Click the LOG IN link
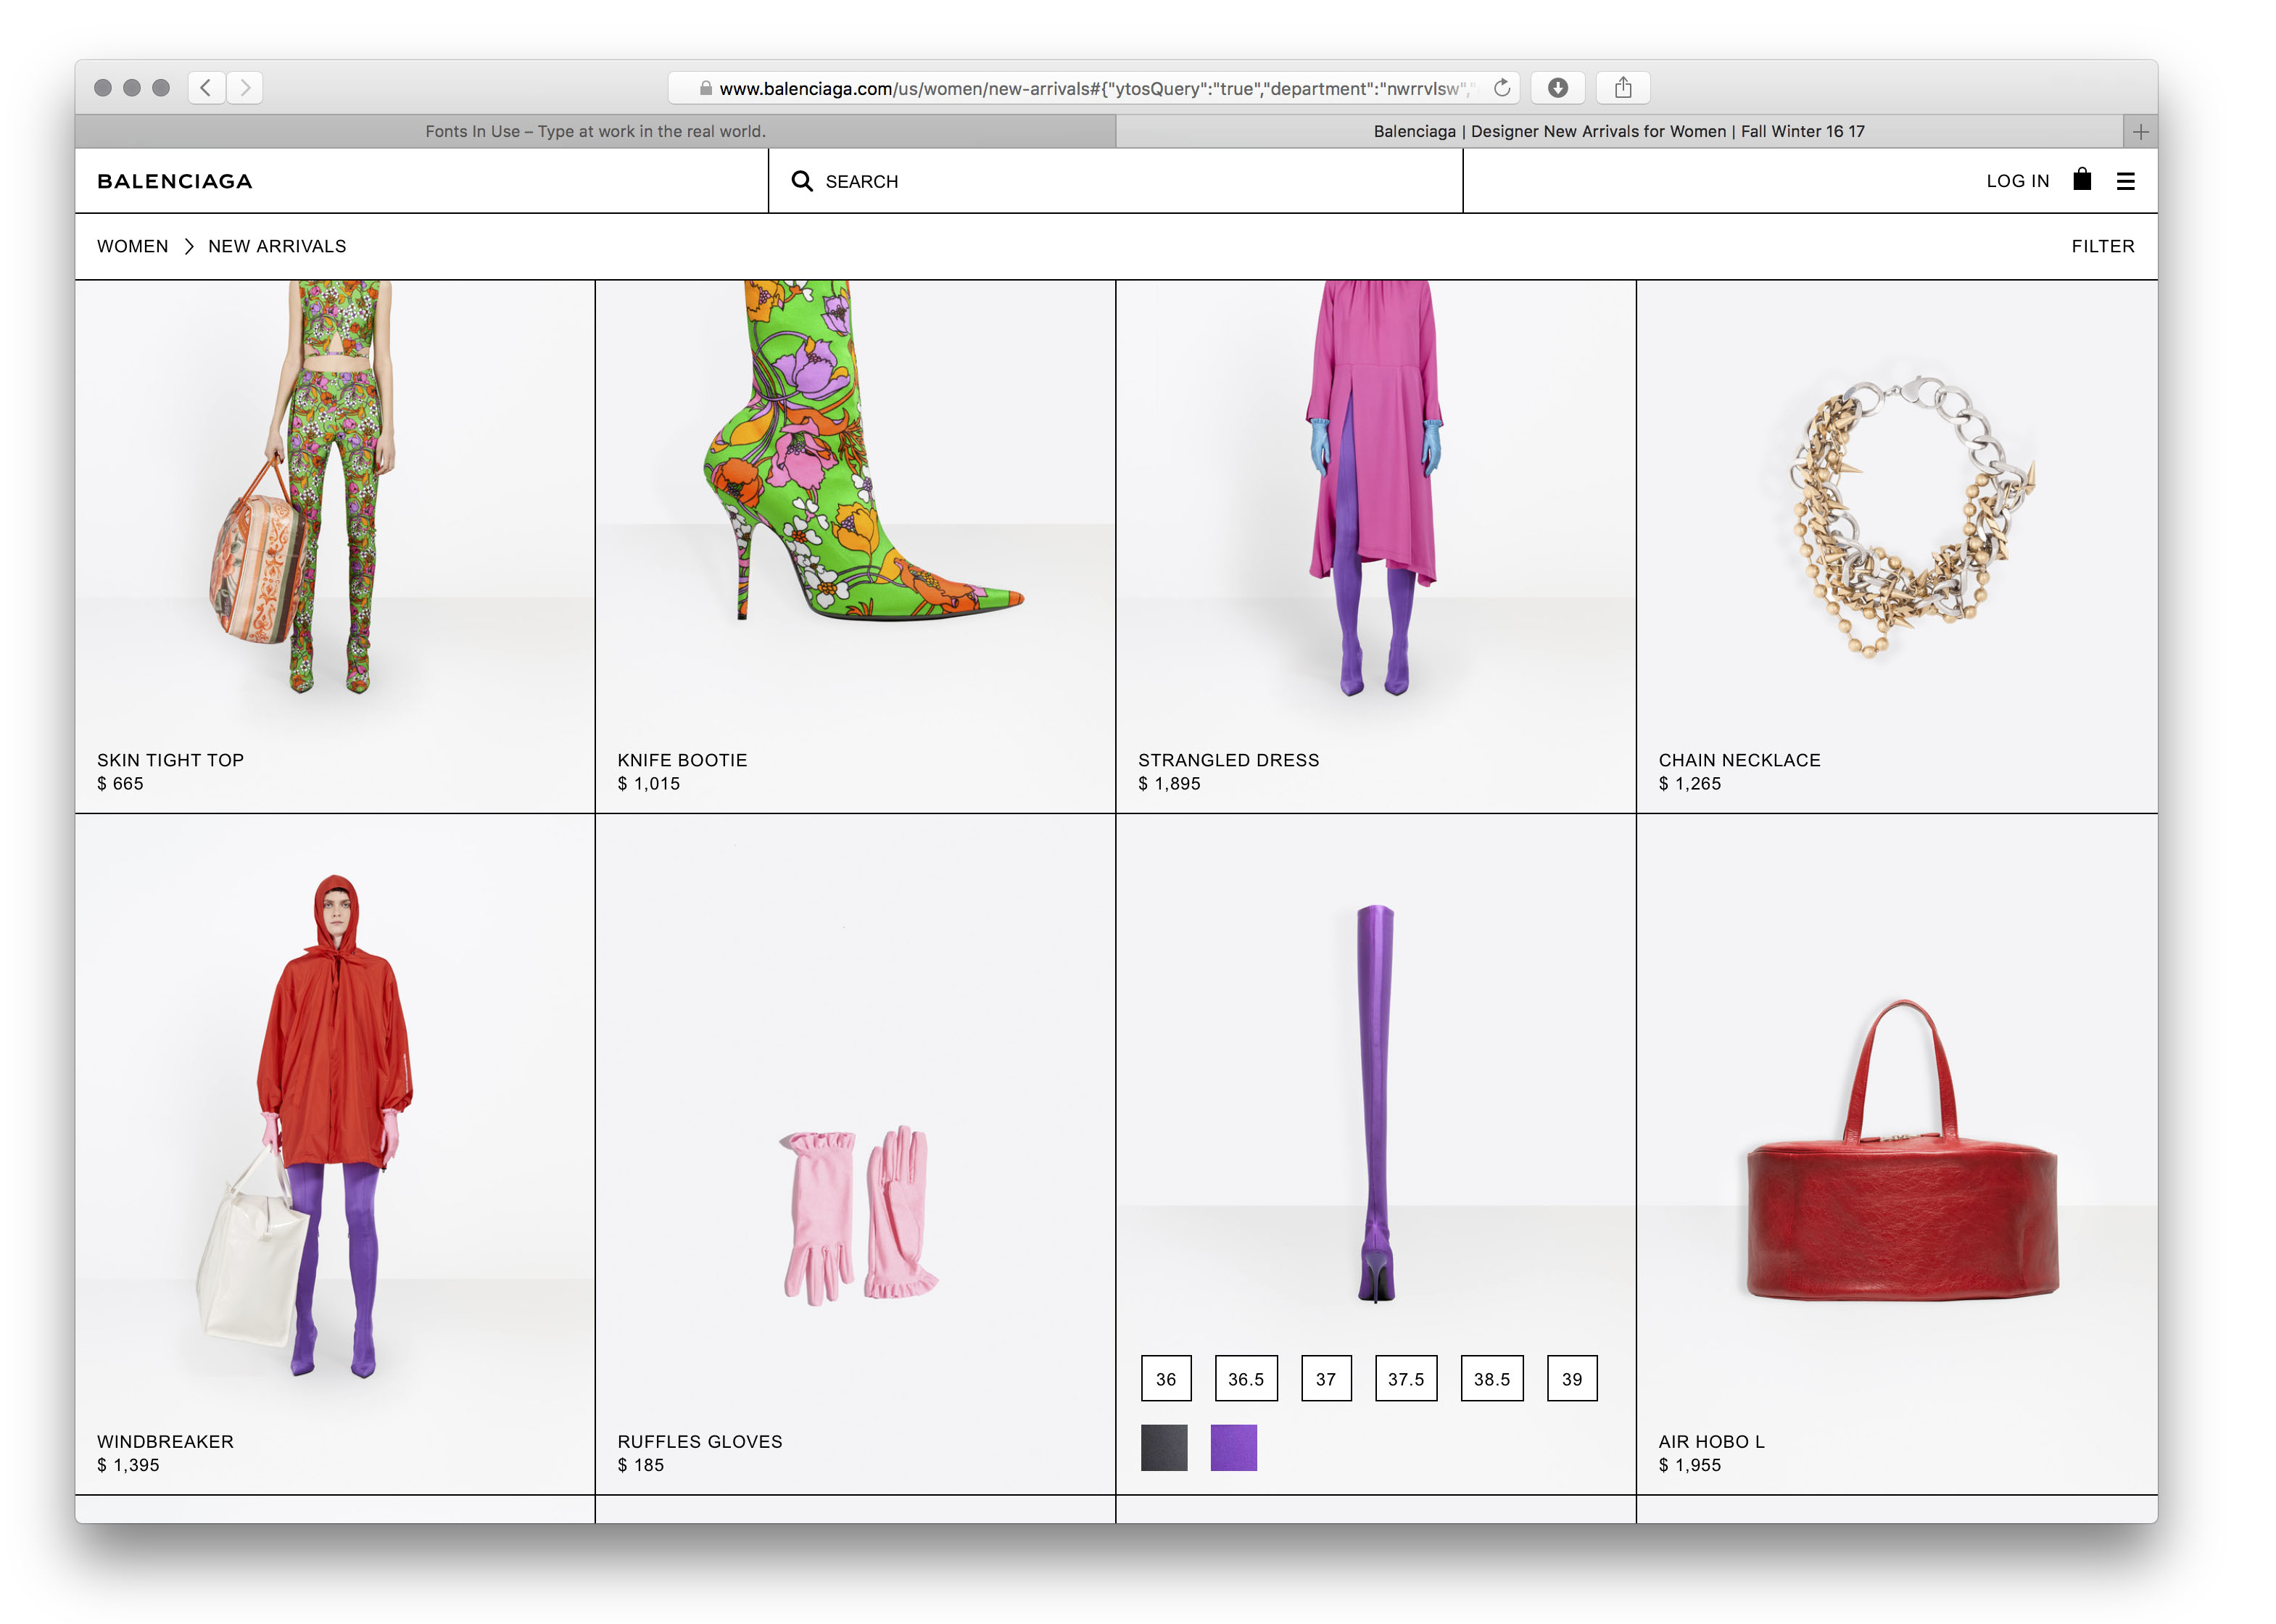2276x1624 pixels. [2017, 181]
